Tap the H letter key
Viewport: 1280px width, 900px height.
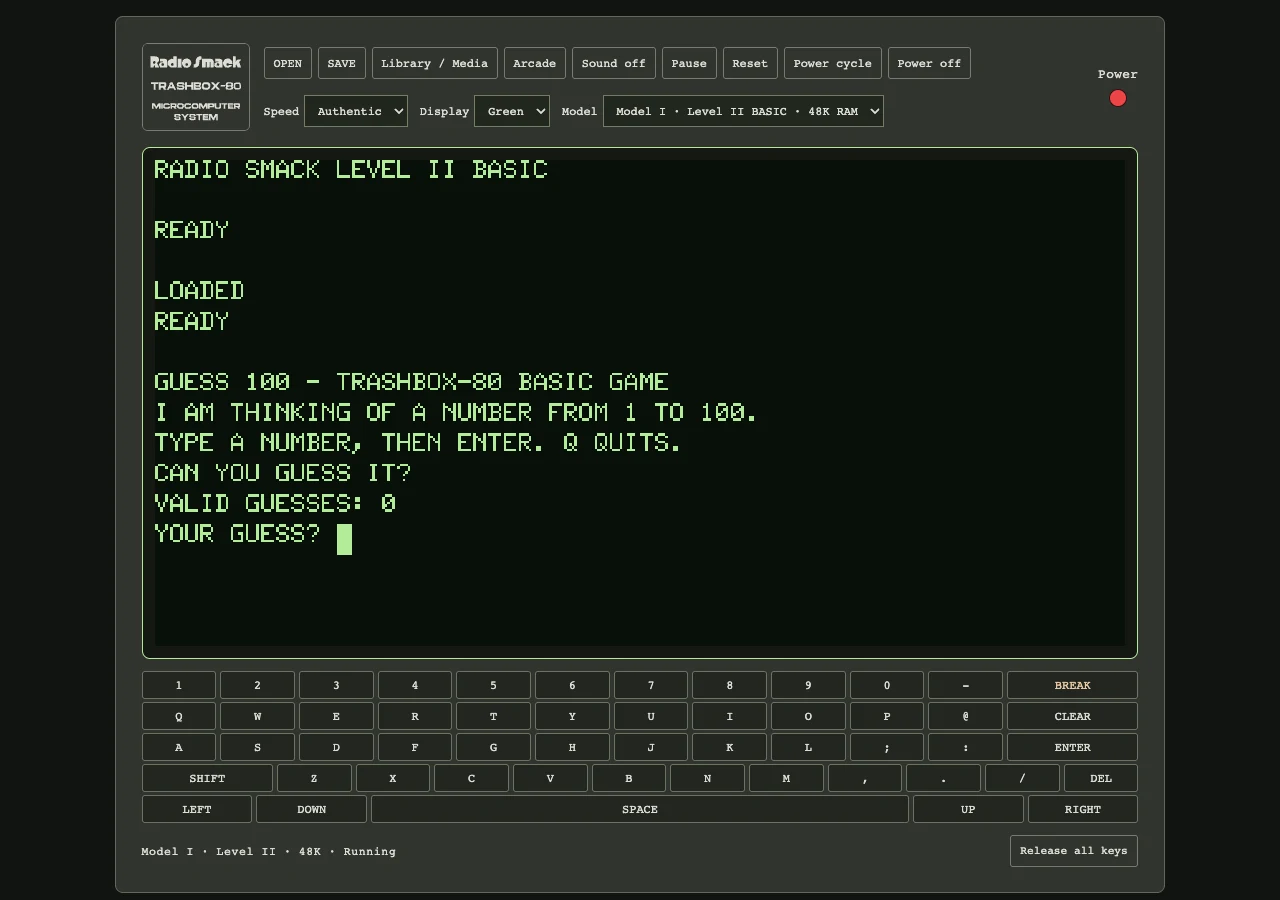tap(572, 747)
